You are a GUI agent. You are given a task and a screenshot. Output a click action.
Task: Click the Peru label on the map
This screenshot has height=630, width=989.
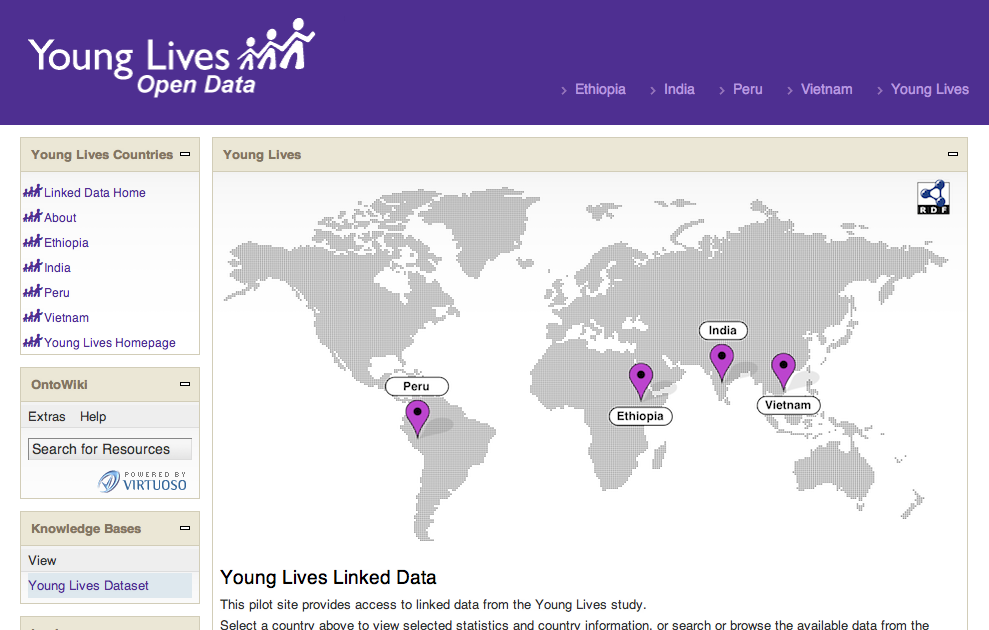[416, 386]
